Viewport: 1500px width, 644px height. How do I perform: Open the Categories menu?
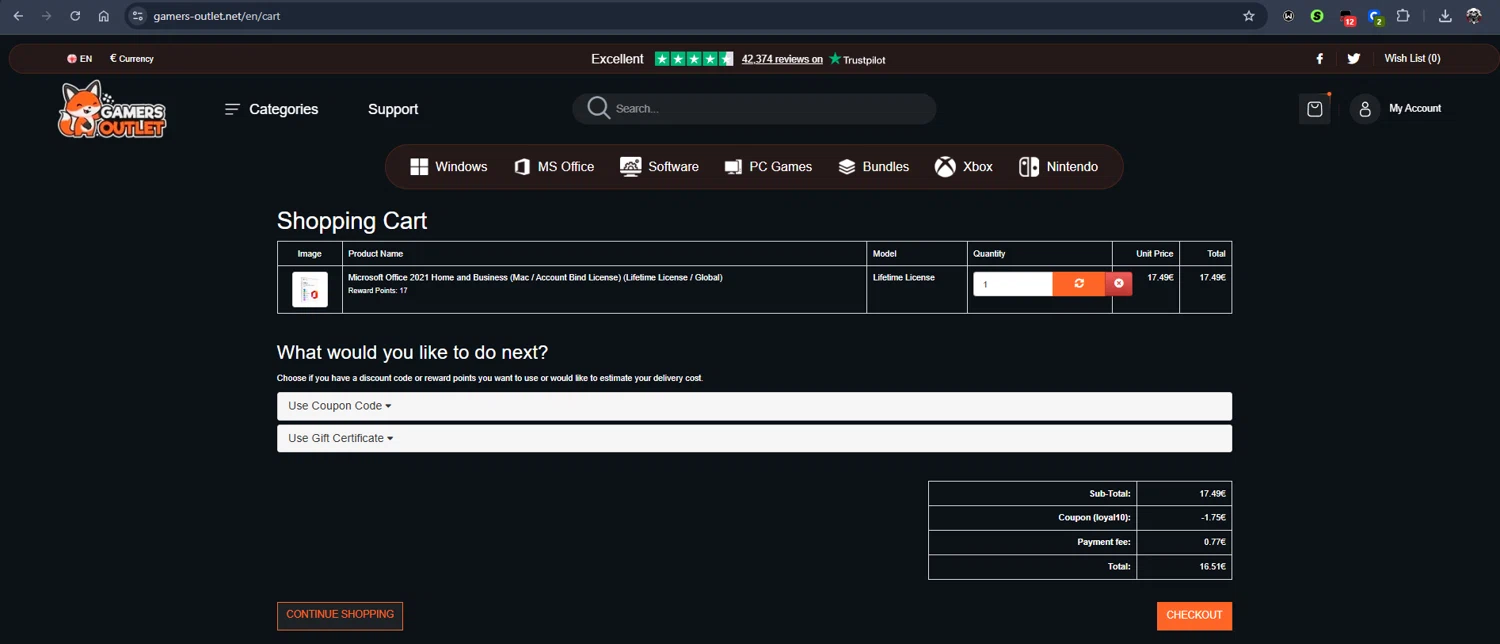tap(271, 109)
